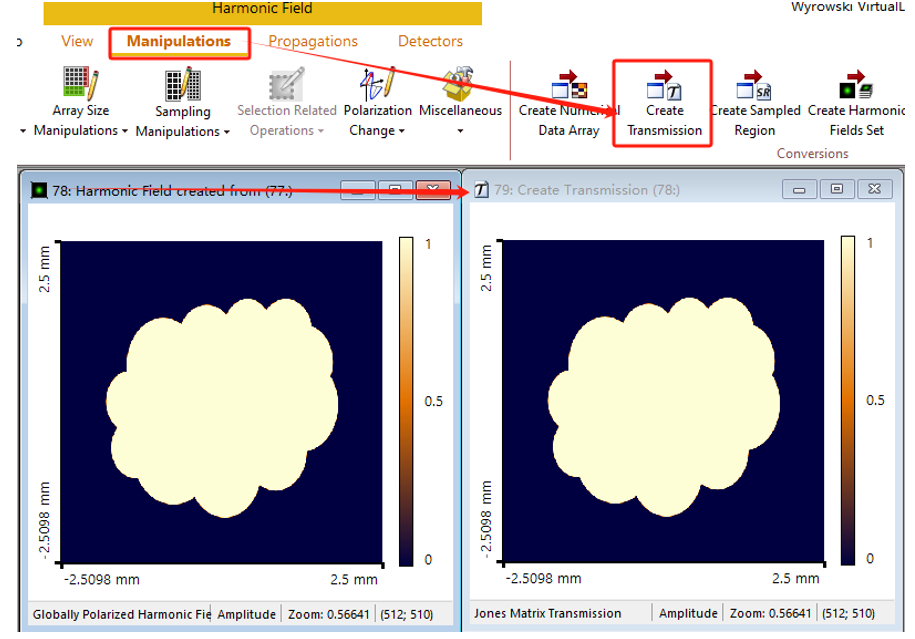The height and width of the screenshot is (639, 915).
Task: Switch to the Propagations ribbon tab
Action: (x=313, y=41)
